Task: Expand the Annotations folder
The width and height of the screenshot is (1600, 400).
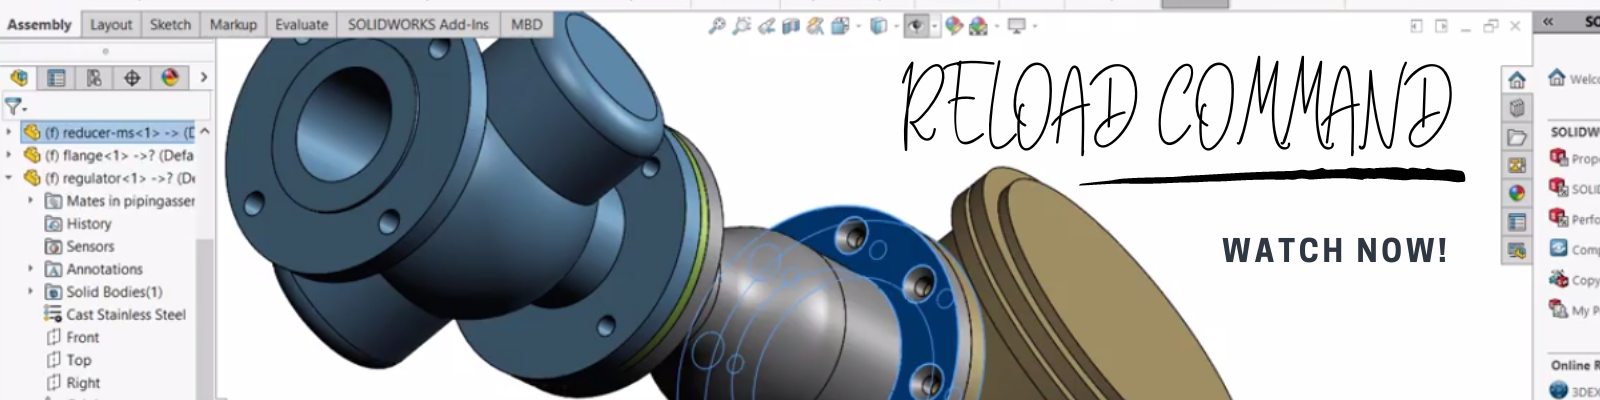Action: tap(30, 269)
